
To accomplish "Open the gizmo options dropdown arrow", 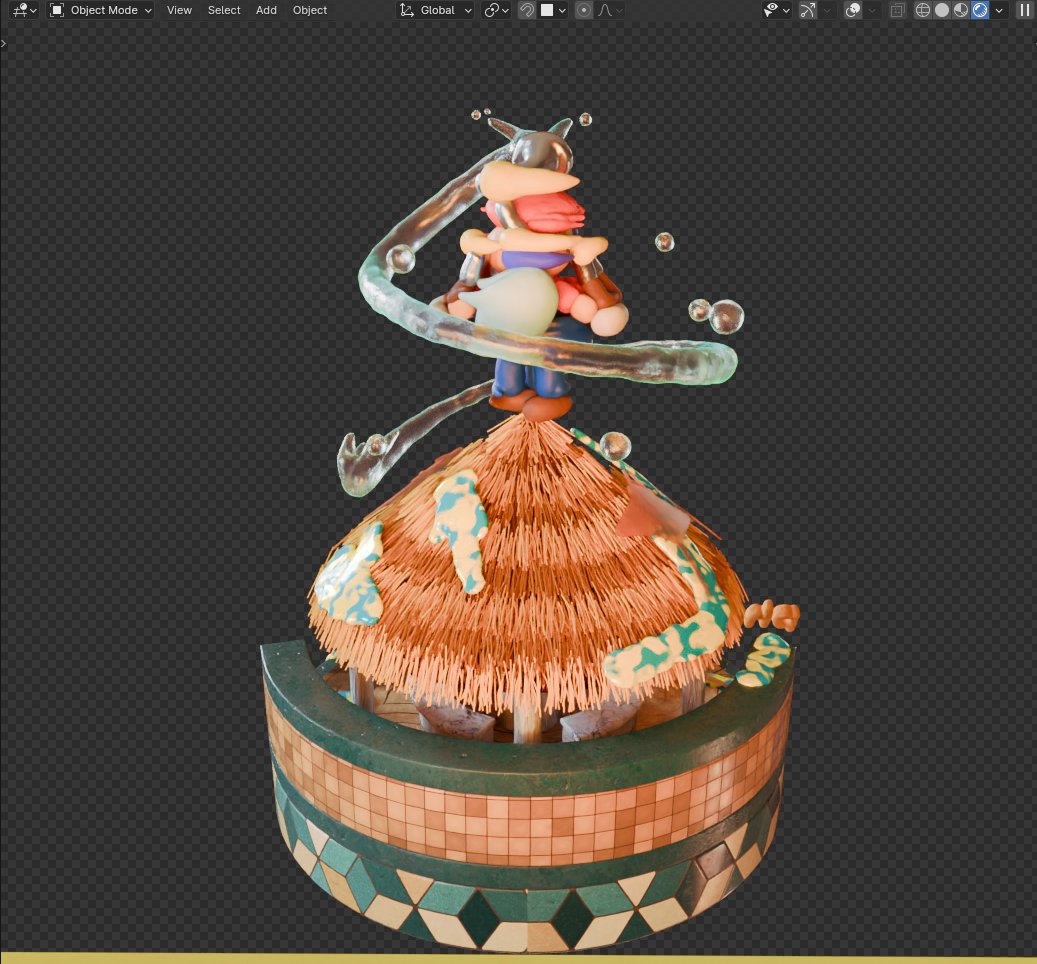I will [x=826, y=10].
